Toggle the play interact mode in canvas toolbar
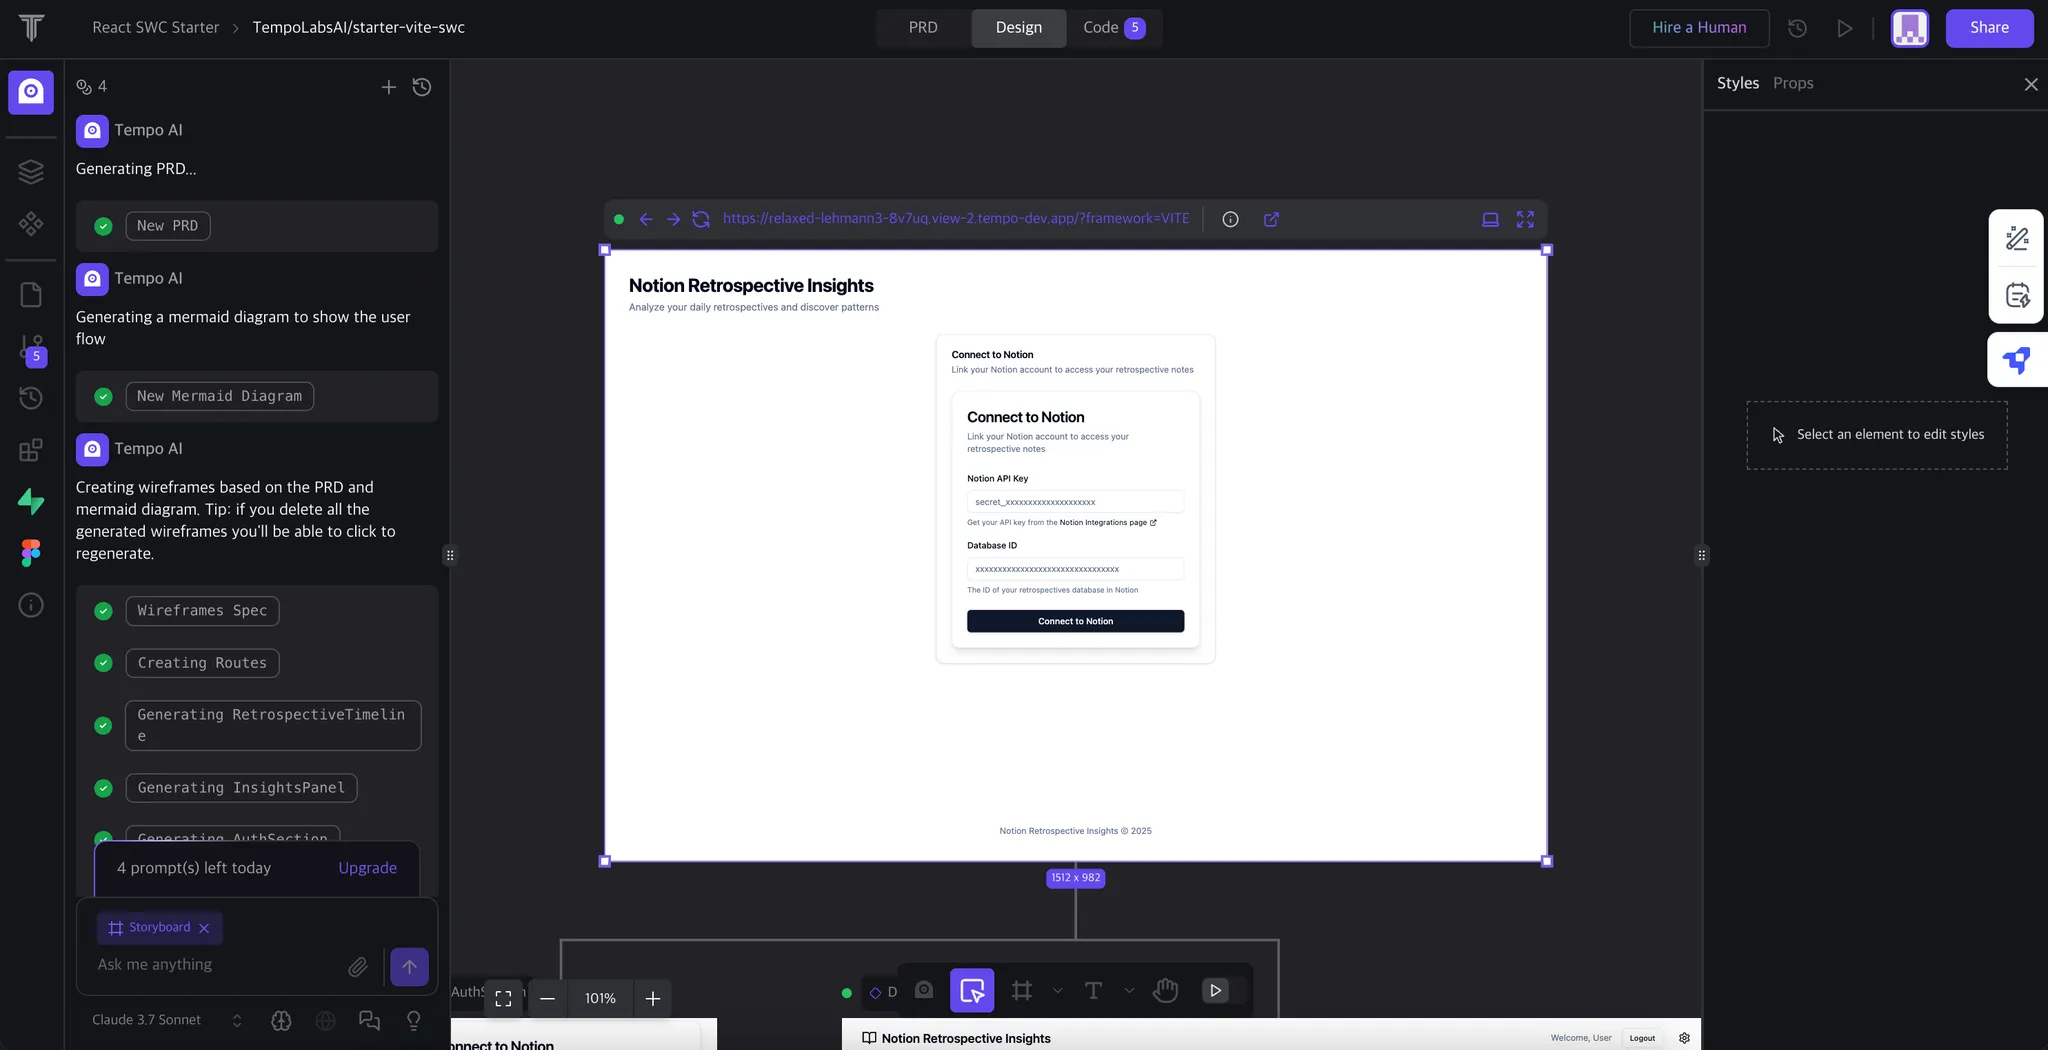The width and height of the screenshot is (2048, 1050). (x=1215, y=991)
